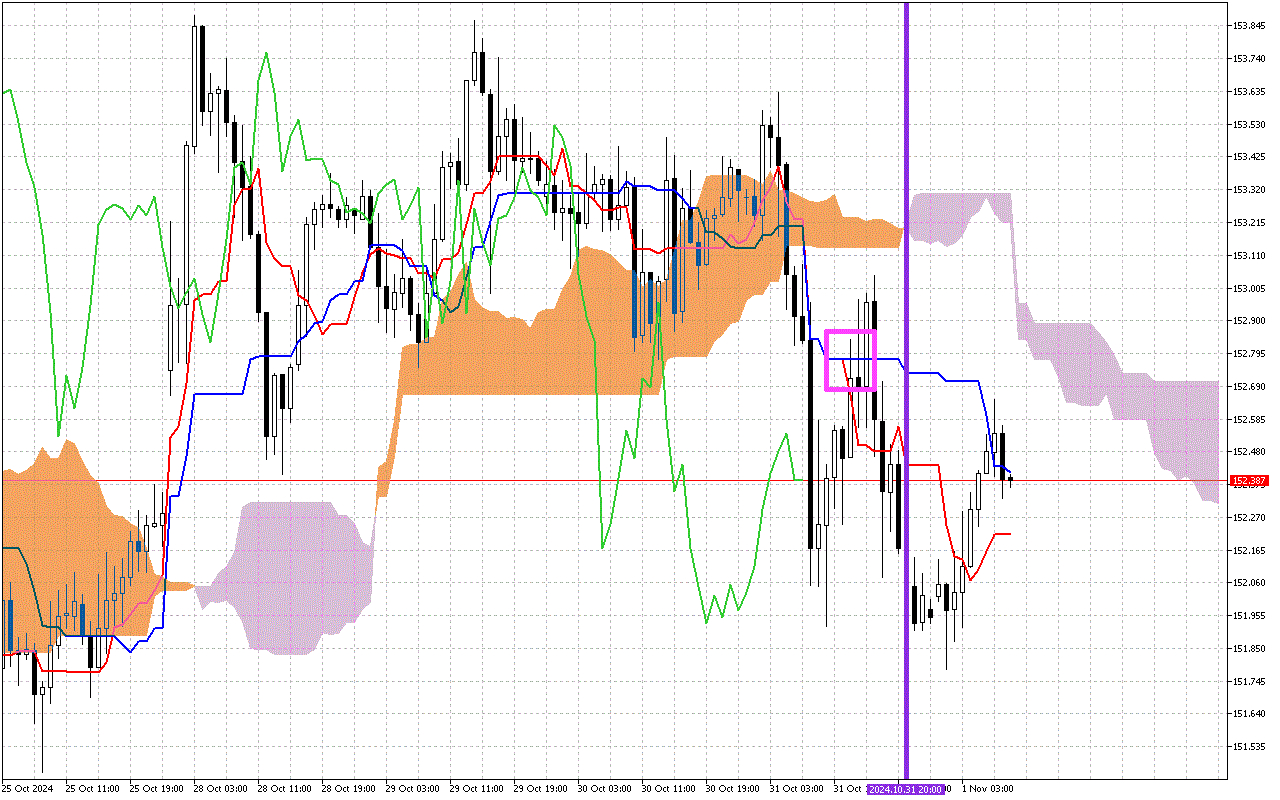The width and height of the screenshot is (1280, 800).
Task: Click the highlighted 2024.10.31 20:00 date label
Action: pyautogui.click(x=905, y=789)
